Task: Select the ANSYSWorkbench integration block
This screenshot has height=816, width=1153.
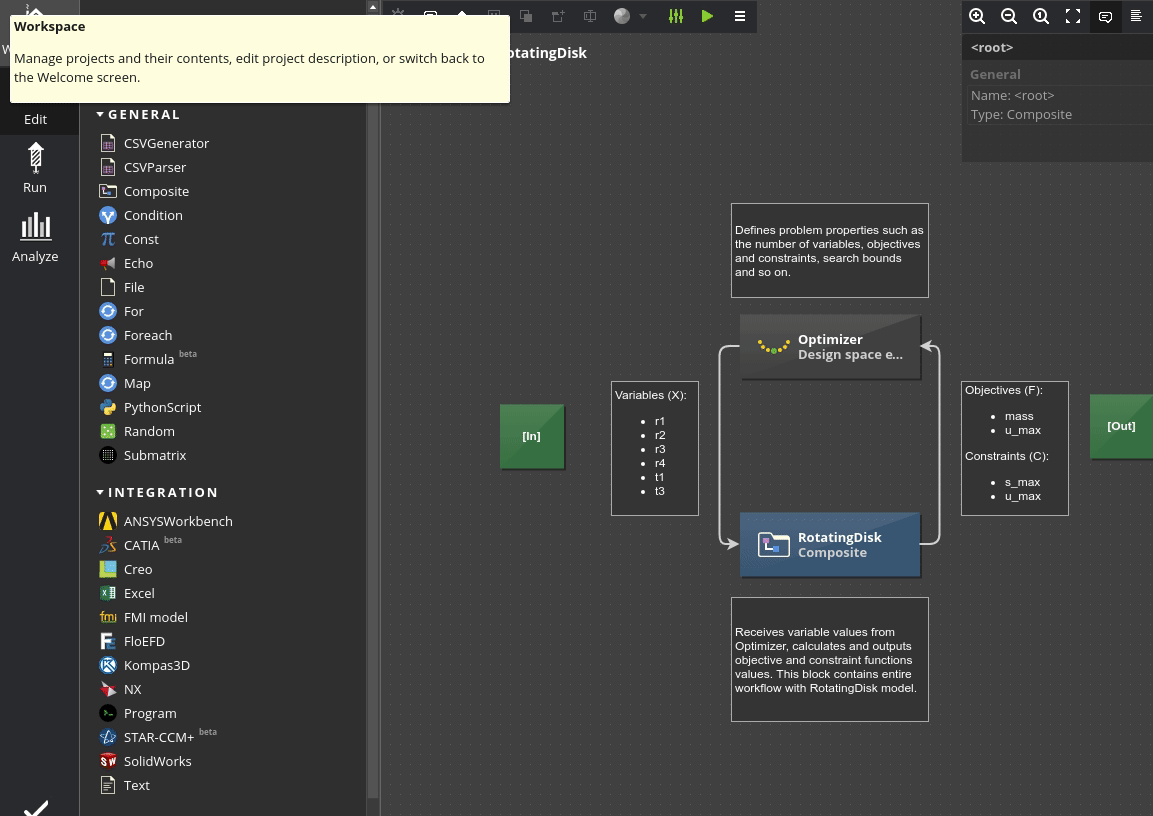Action: [166, 521]
